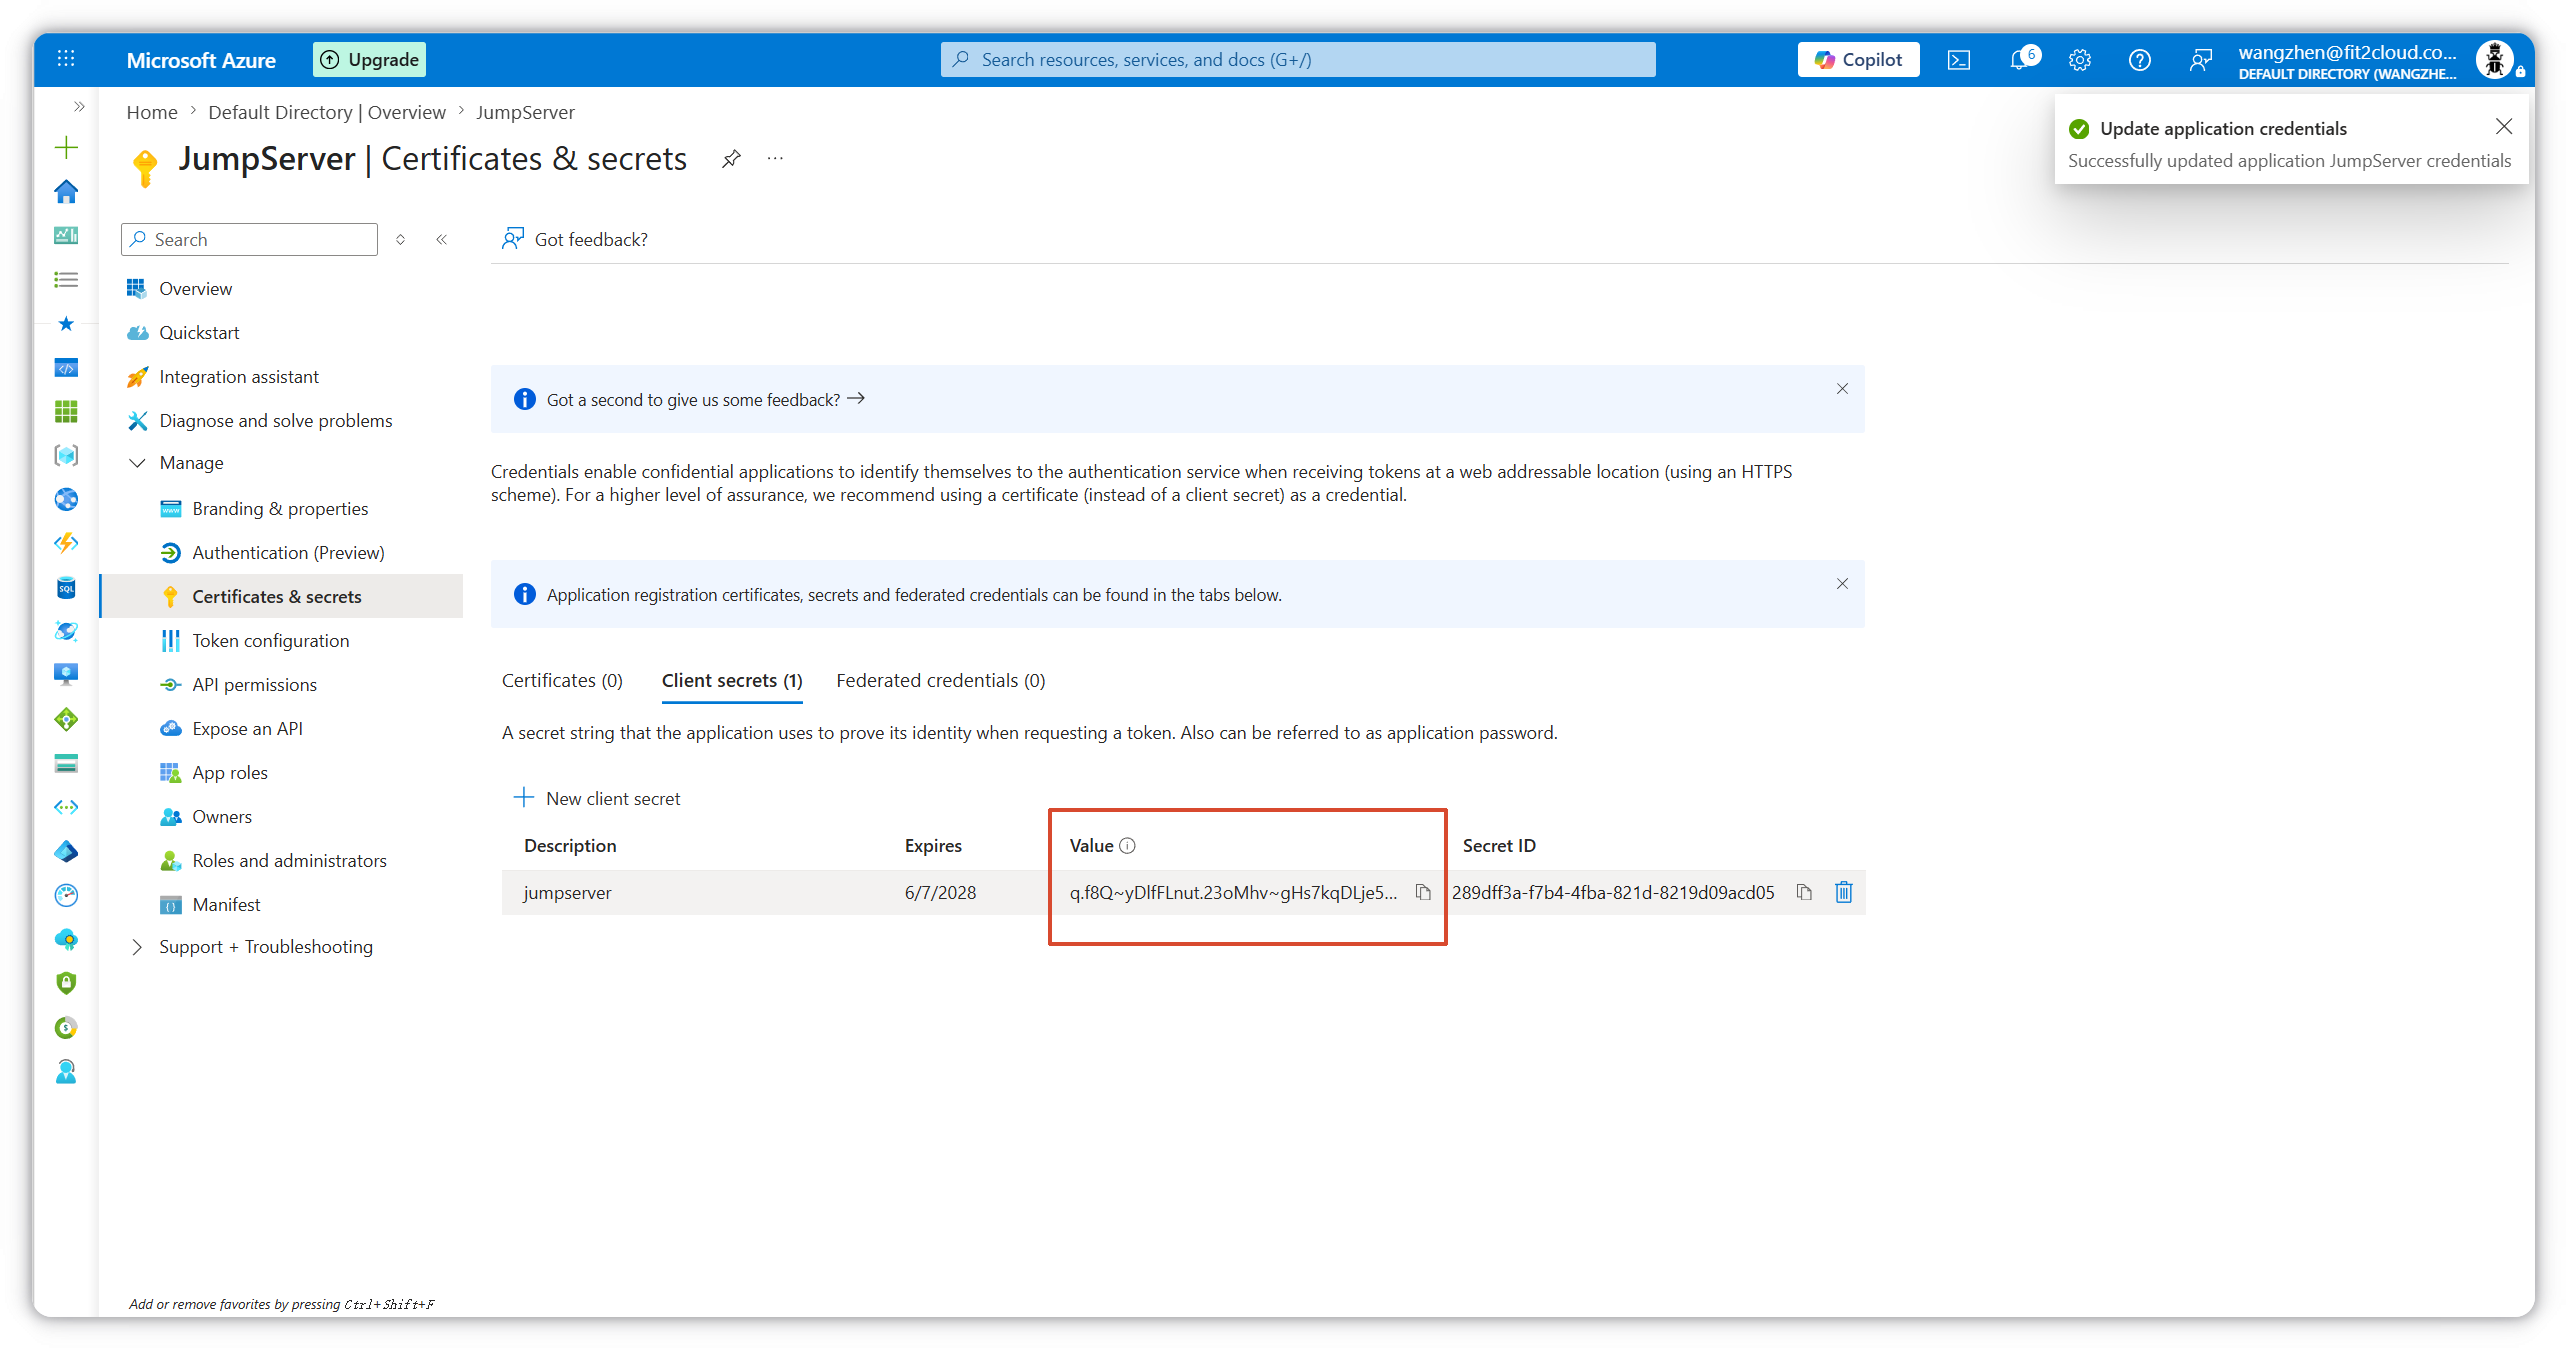Image resolution: width=2567 pixels, height=1349 pixels.
Task: Click the Upgrade button
Action: pyautogui.click(x=369, y=60)
